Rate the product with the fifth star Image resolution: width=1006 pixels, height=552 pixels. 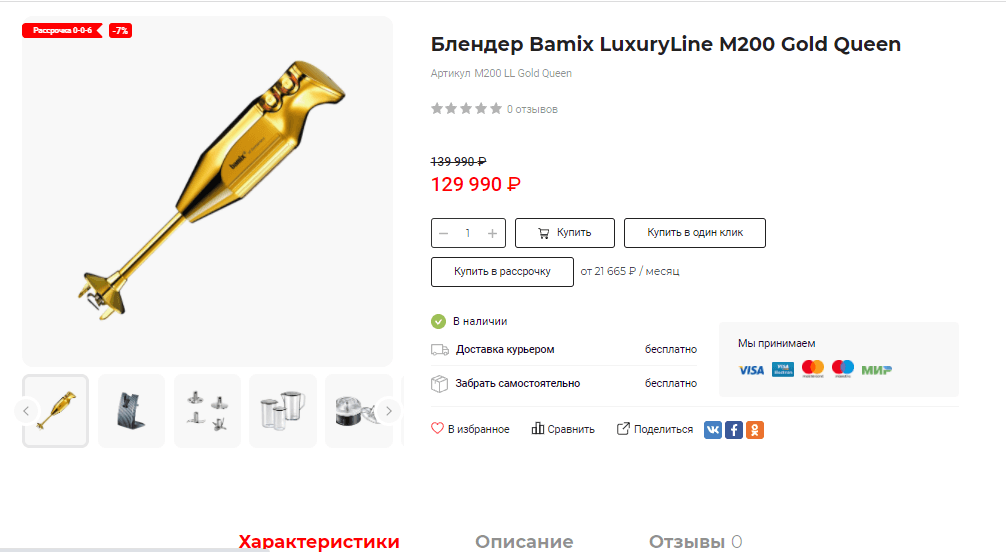pos(496,108)
